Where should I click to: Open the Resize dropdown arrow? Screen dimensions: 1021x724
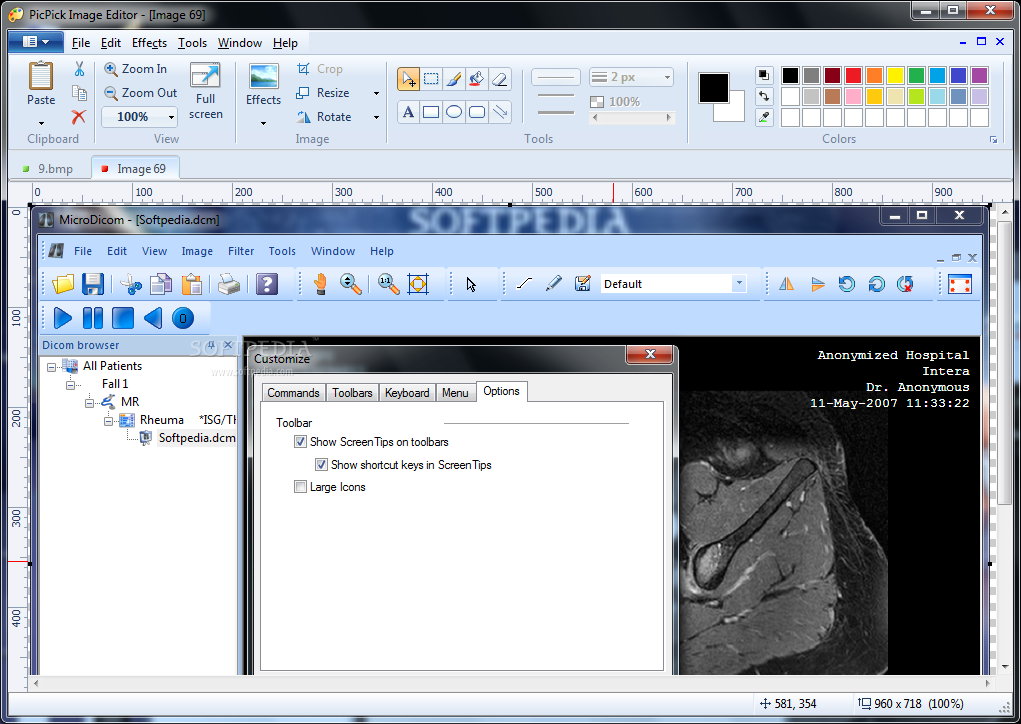coord(376,93)
